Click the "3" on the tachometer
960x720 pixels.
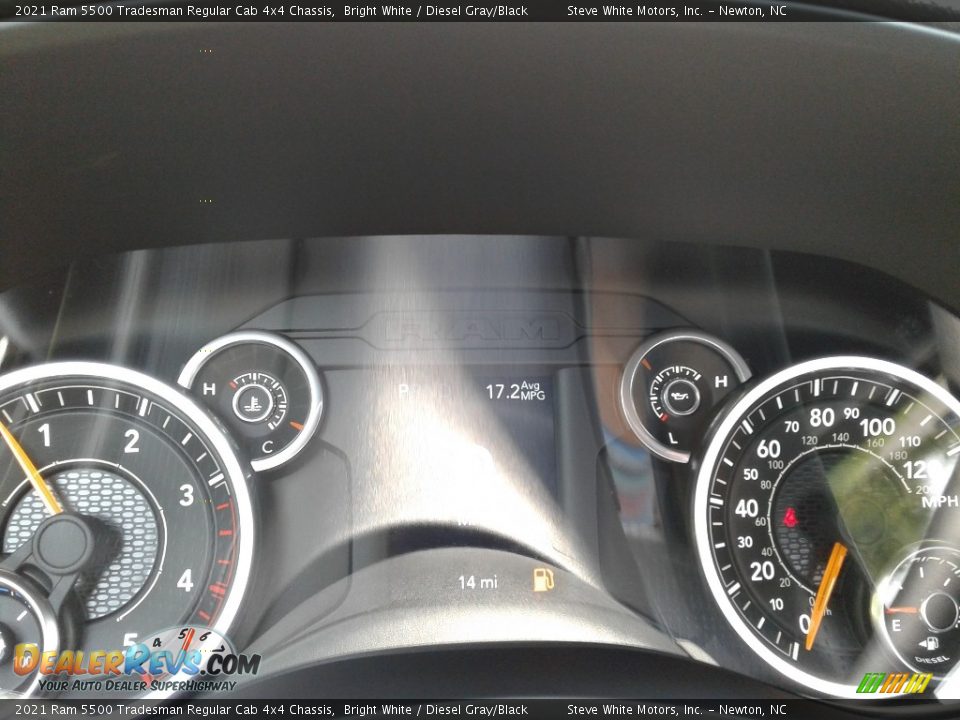(x=187, y=495)
